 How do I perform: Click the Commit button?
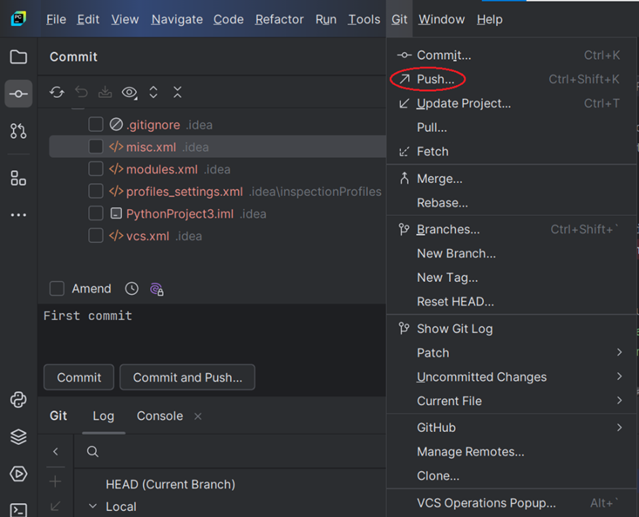(x=79, y=378)
